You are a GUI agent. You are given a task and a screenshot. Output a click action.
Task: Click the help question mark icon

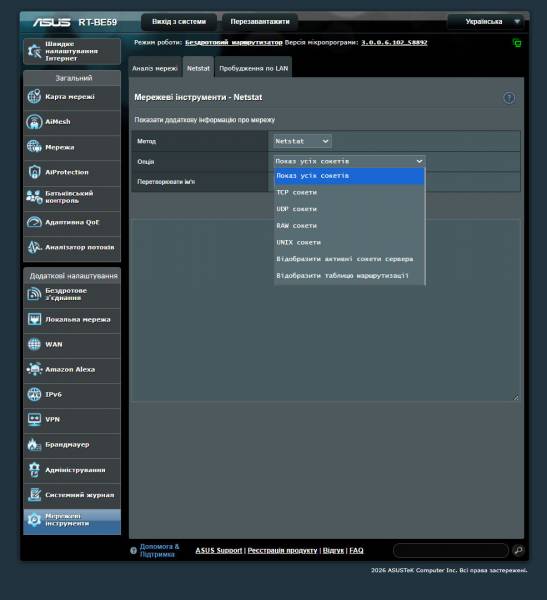pos(509,98)
